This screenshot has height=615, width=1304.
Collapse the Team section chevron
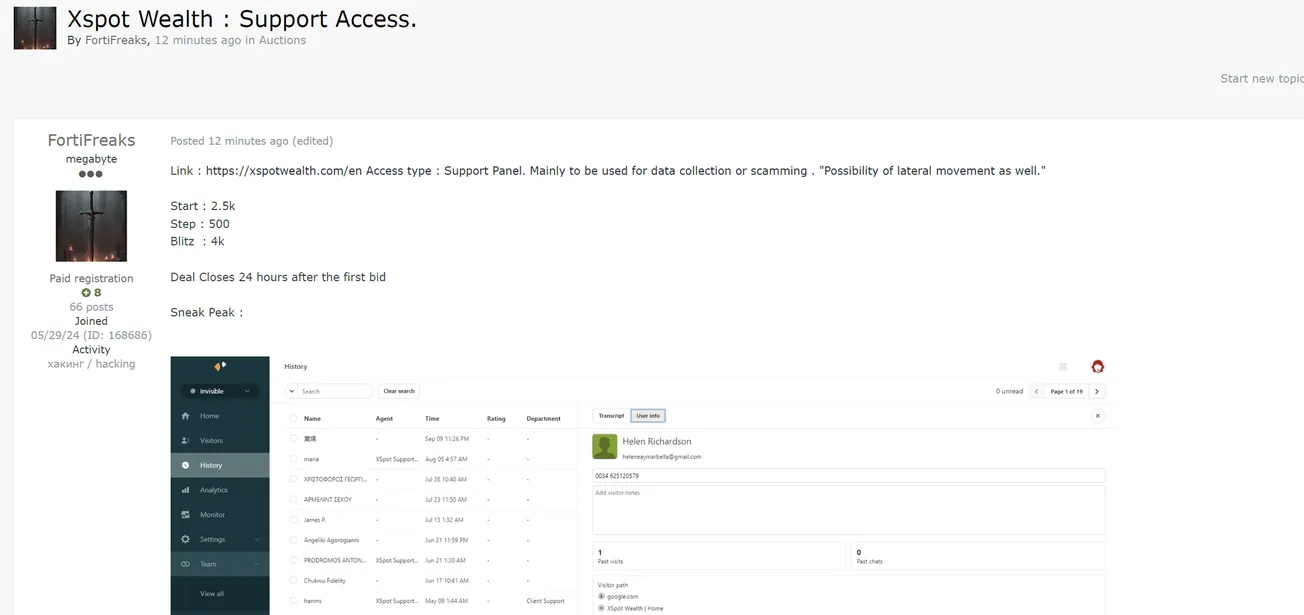(x=257, y=564)
